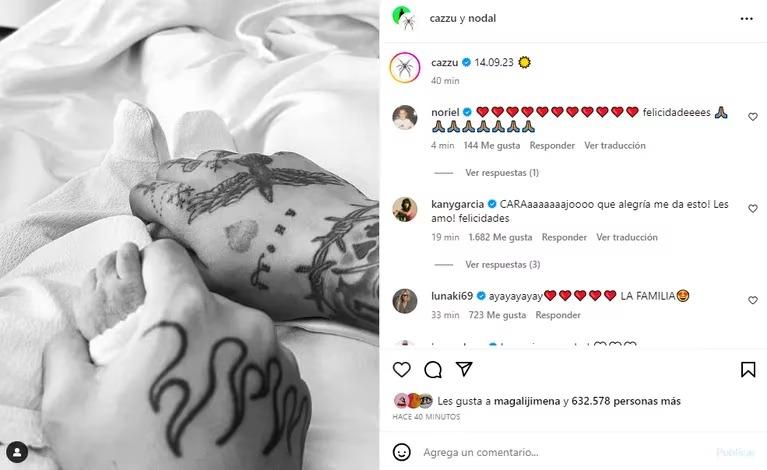Open the kanygarcia username link
767x470 pixels.
(457, 204)
